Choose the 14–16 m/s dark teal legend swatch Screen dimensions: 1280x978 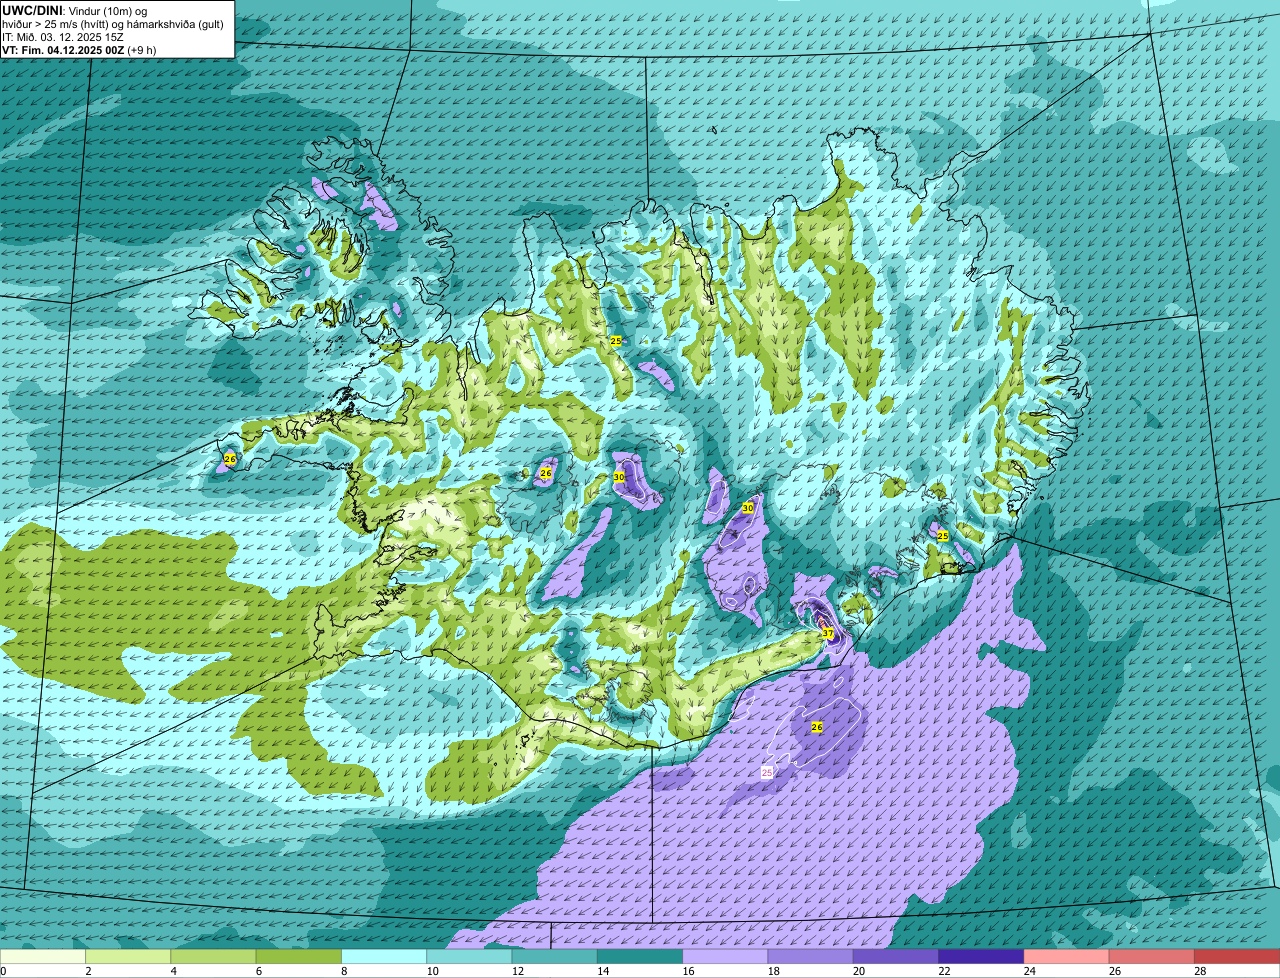[640, 956]
